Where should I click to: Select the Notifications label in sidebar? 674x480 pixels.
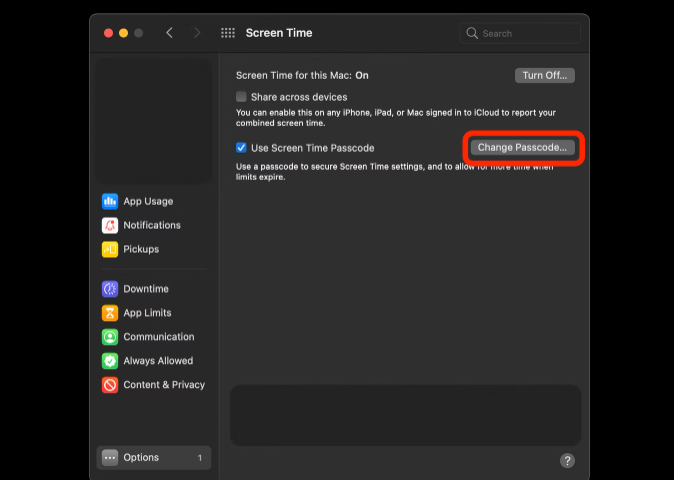[152, 225]
